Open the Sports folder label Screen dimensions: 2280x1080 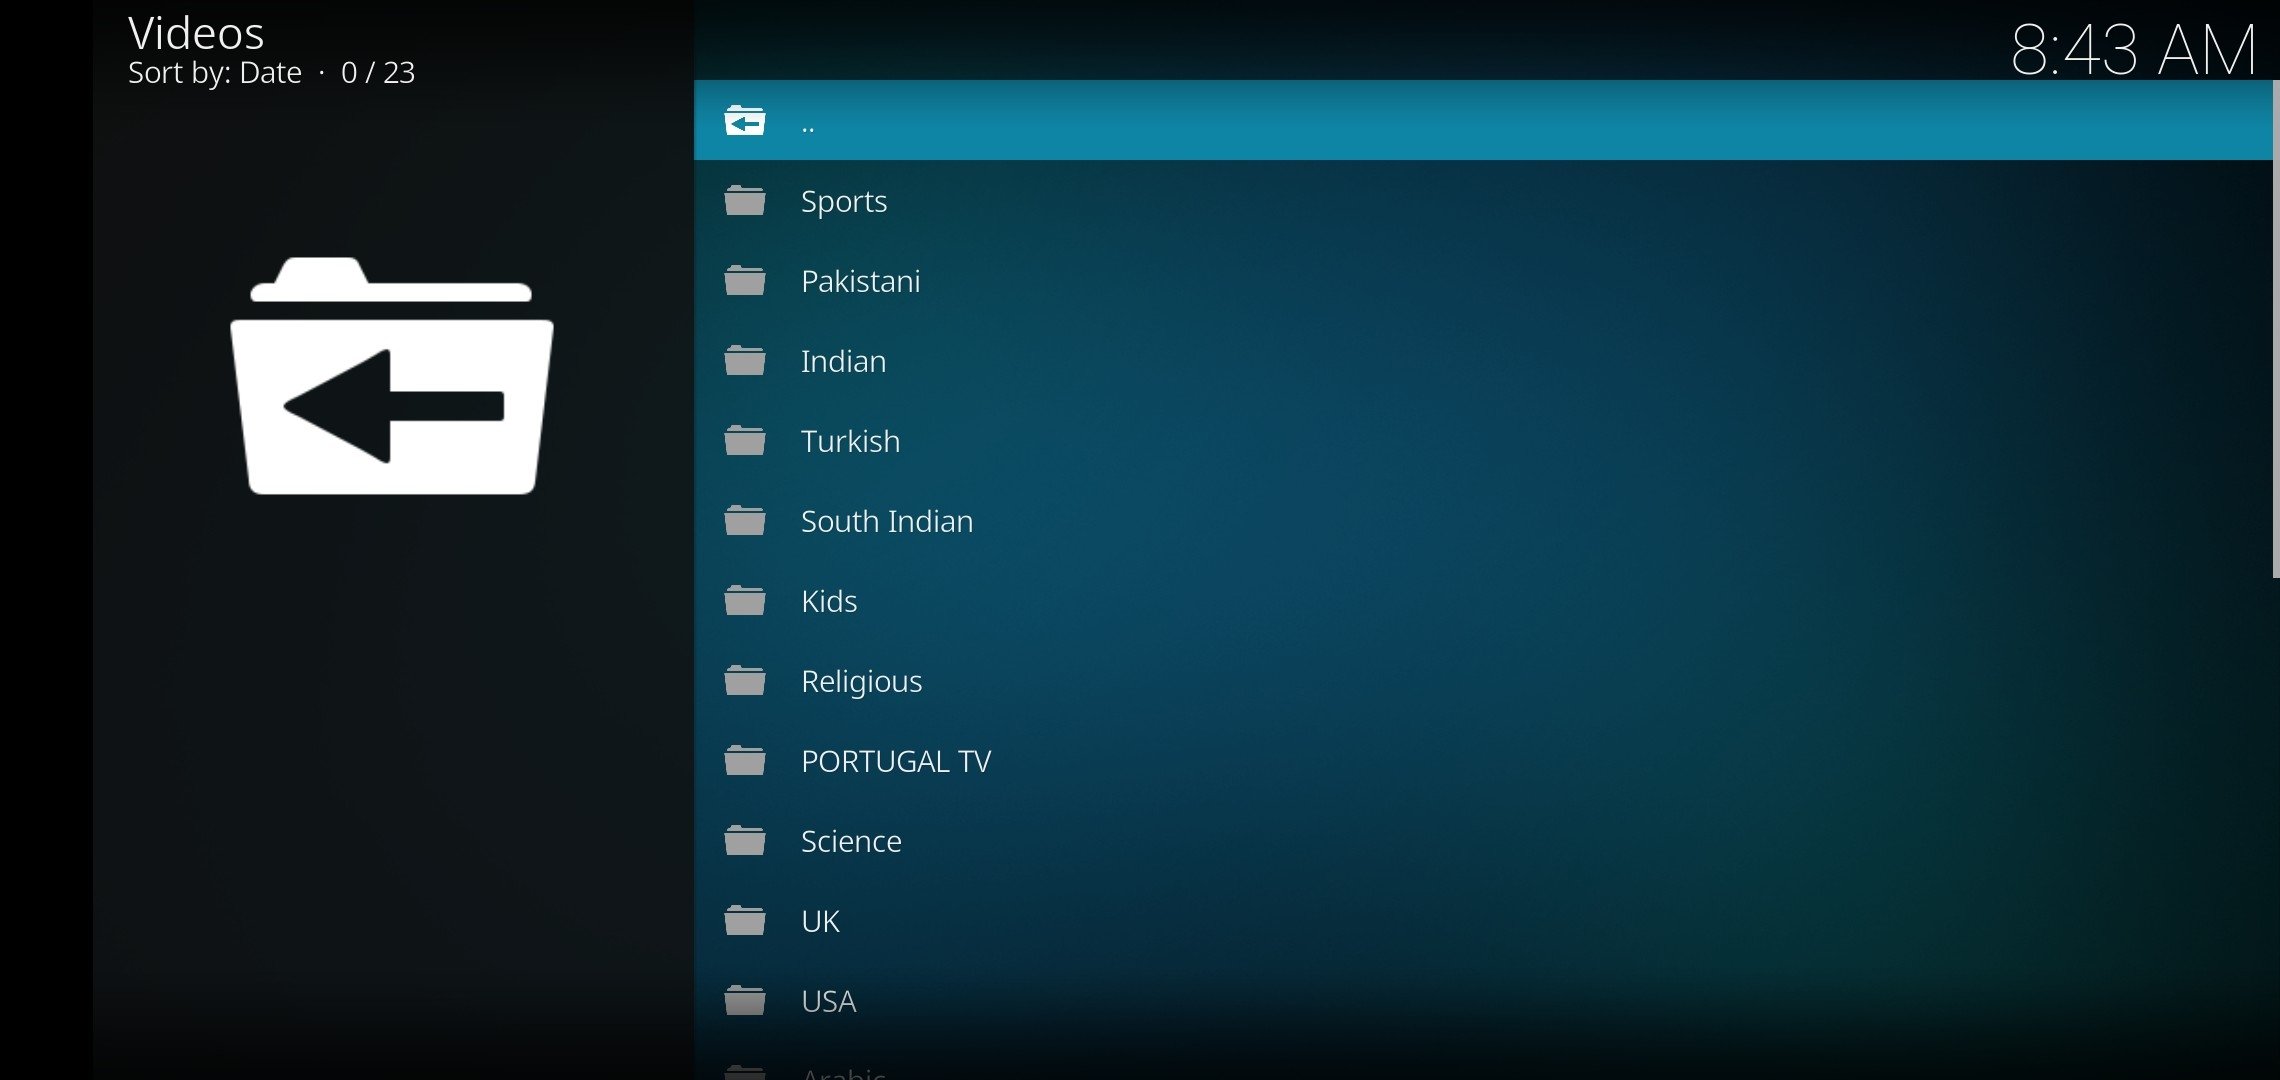844,202
